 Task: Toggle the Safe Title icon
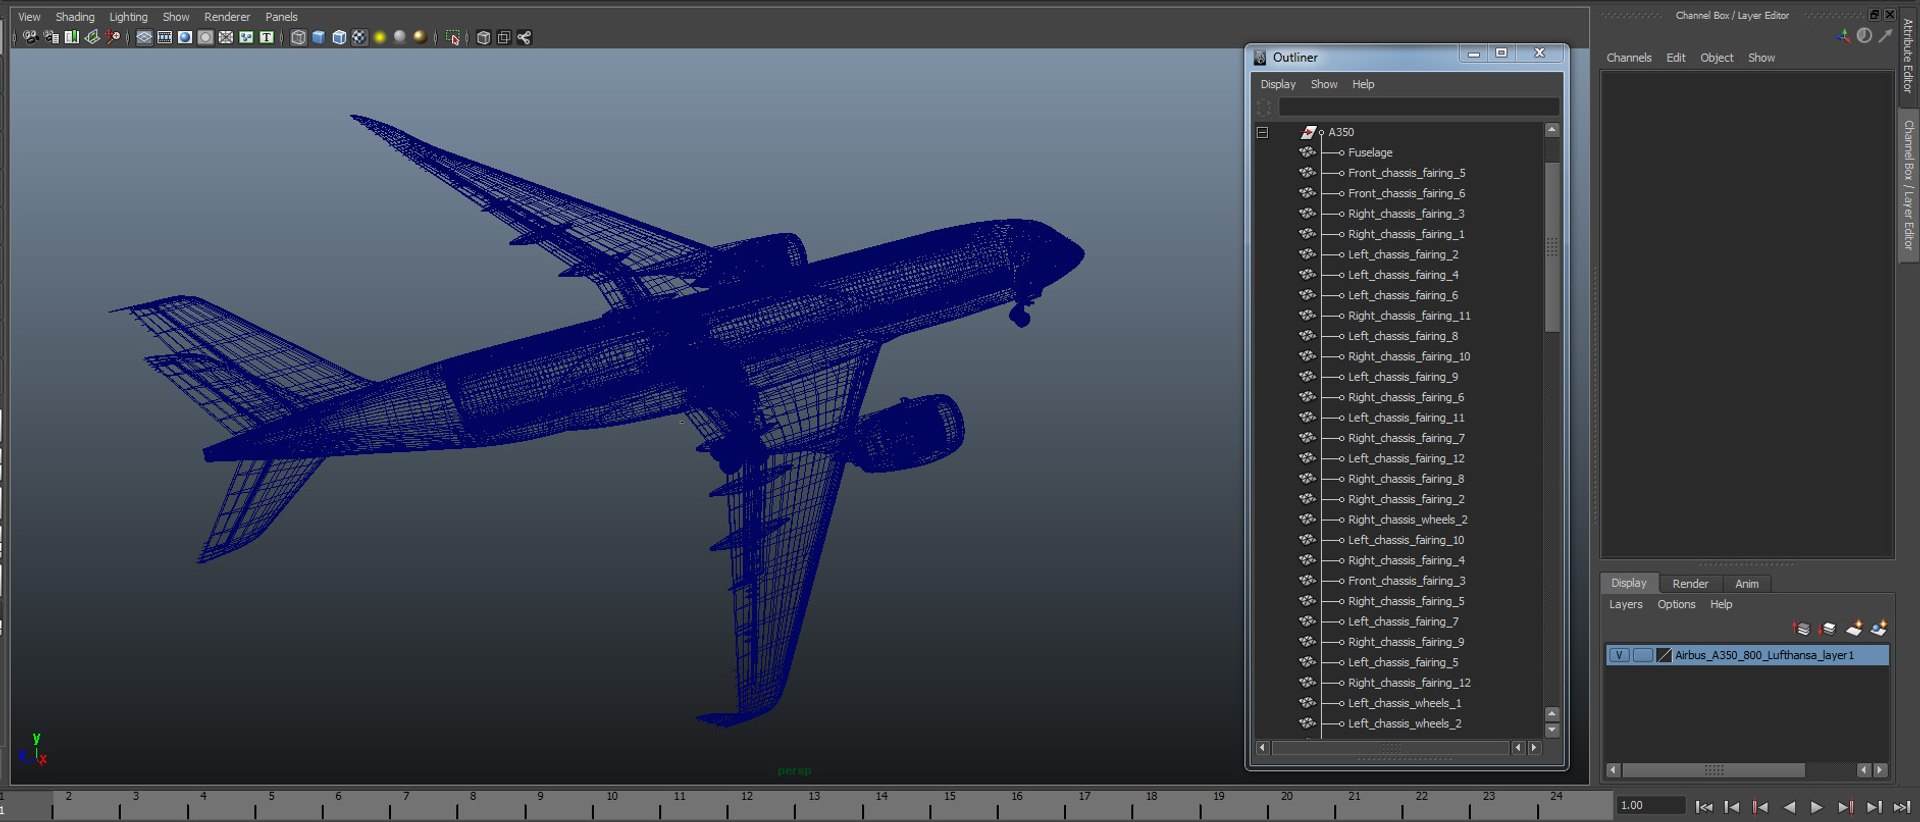(266, 37)
